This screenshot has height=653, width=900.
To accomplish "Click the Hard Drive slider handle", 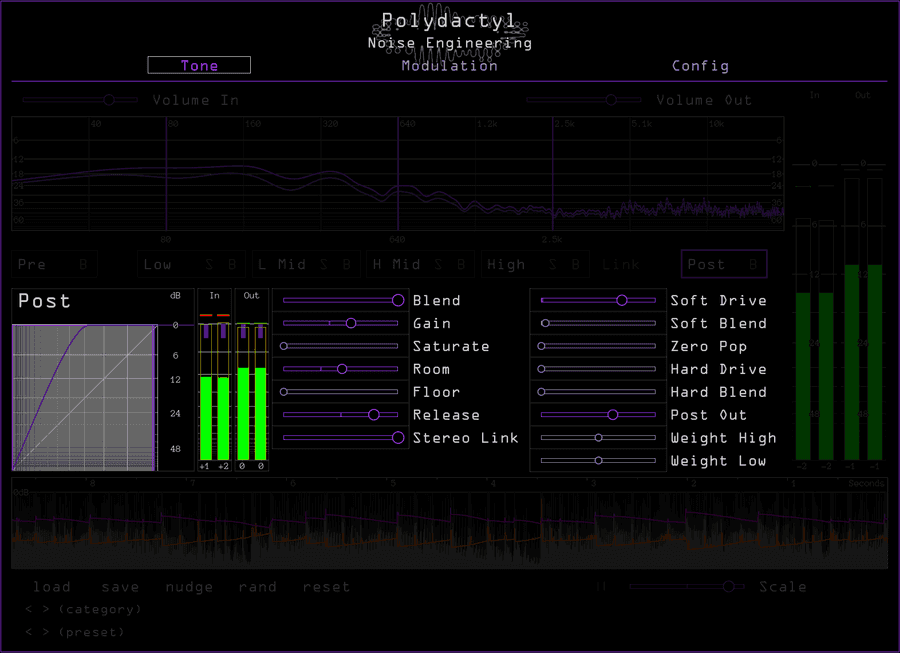I will pyautogui.click(x=541, y=369).
